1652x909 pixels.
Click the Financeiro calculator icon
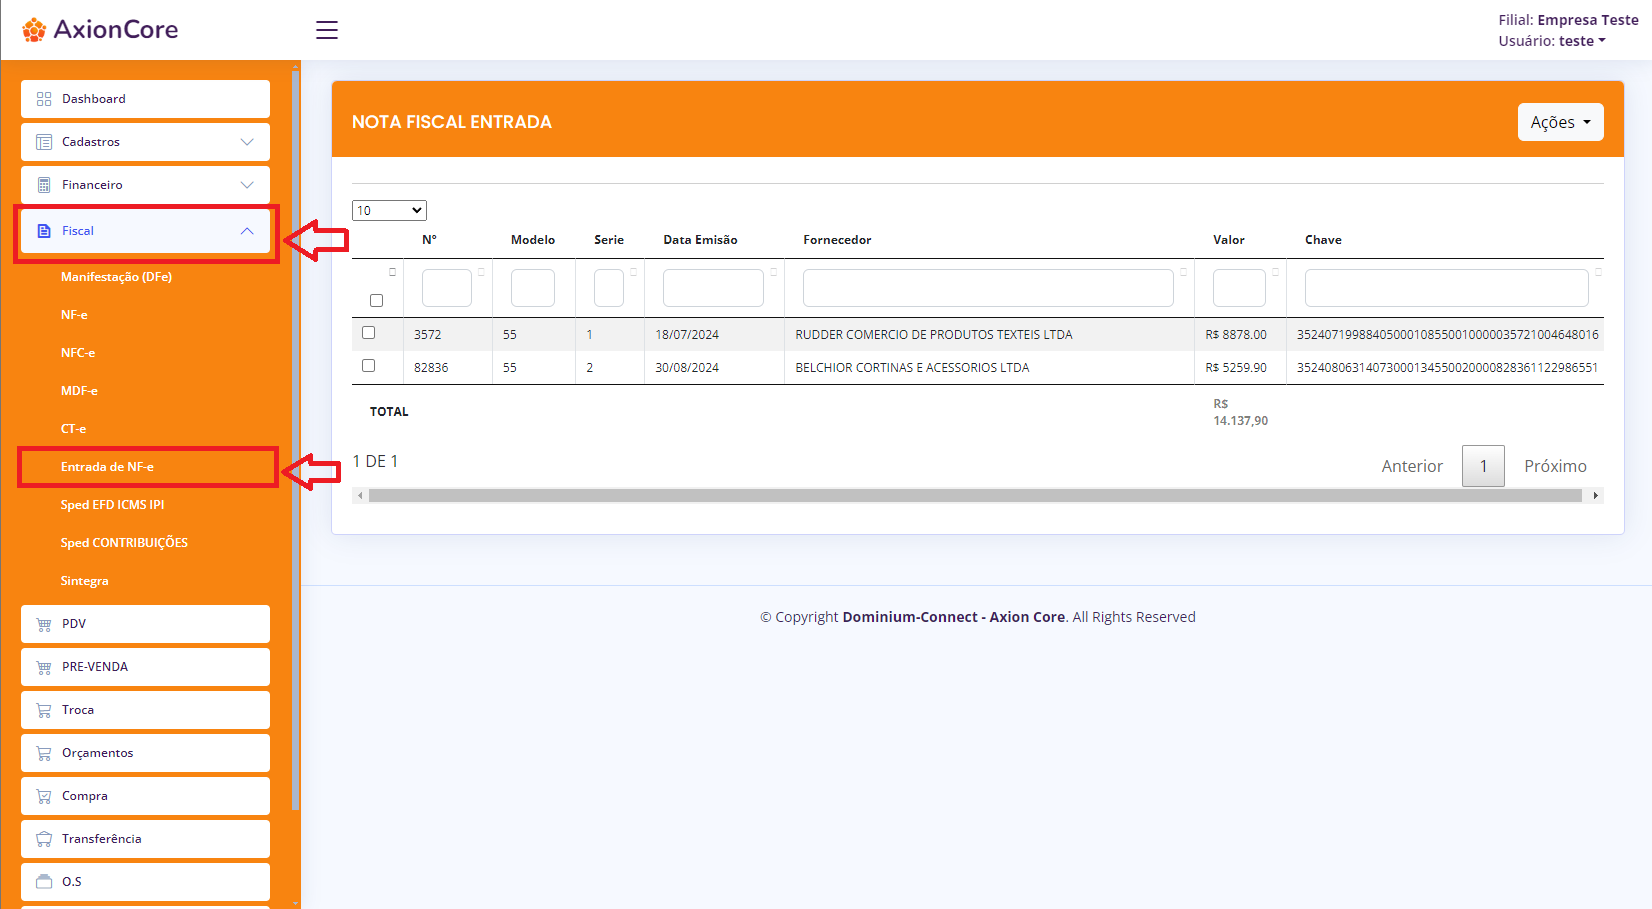click(44, 185)
